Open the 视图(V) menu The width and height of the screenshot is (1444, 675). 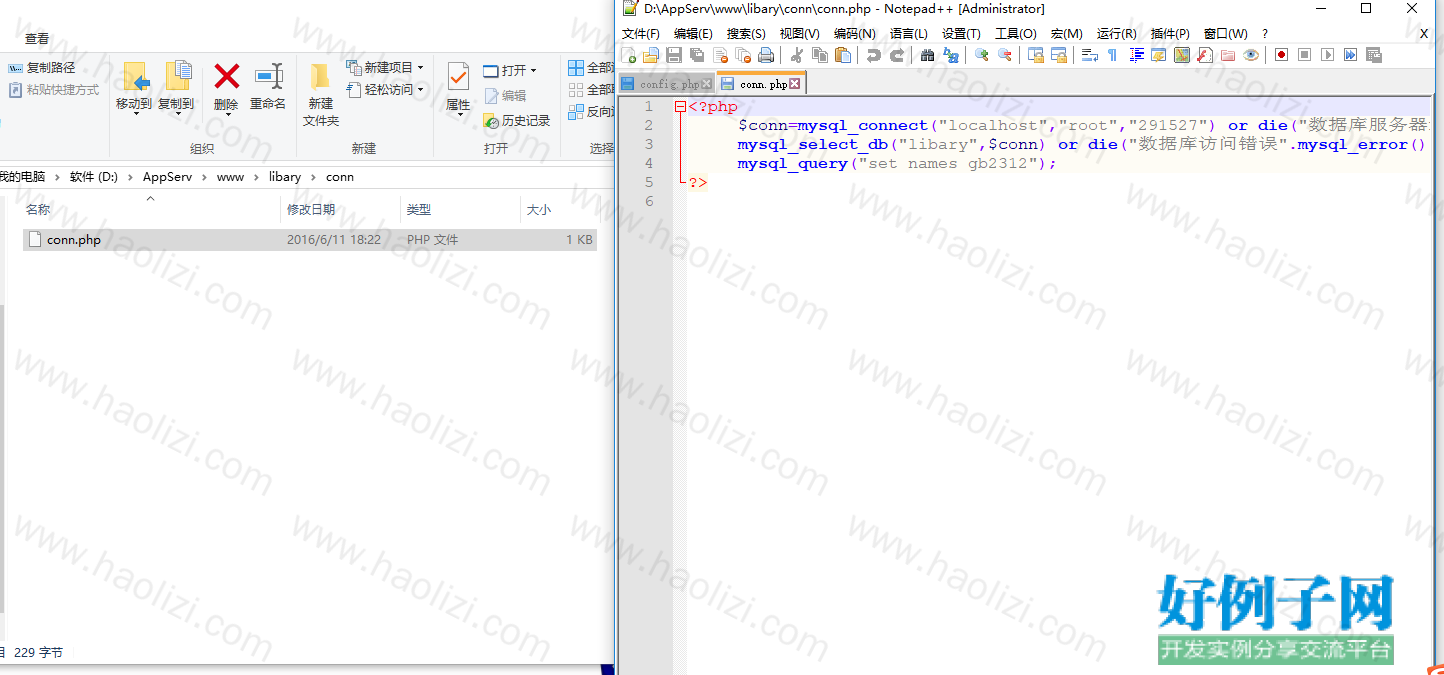pyautogui.click(x=799, y=33)
